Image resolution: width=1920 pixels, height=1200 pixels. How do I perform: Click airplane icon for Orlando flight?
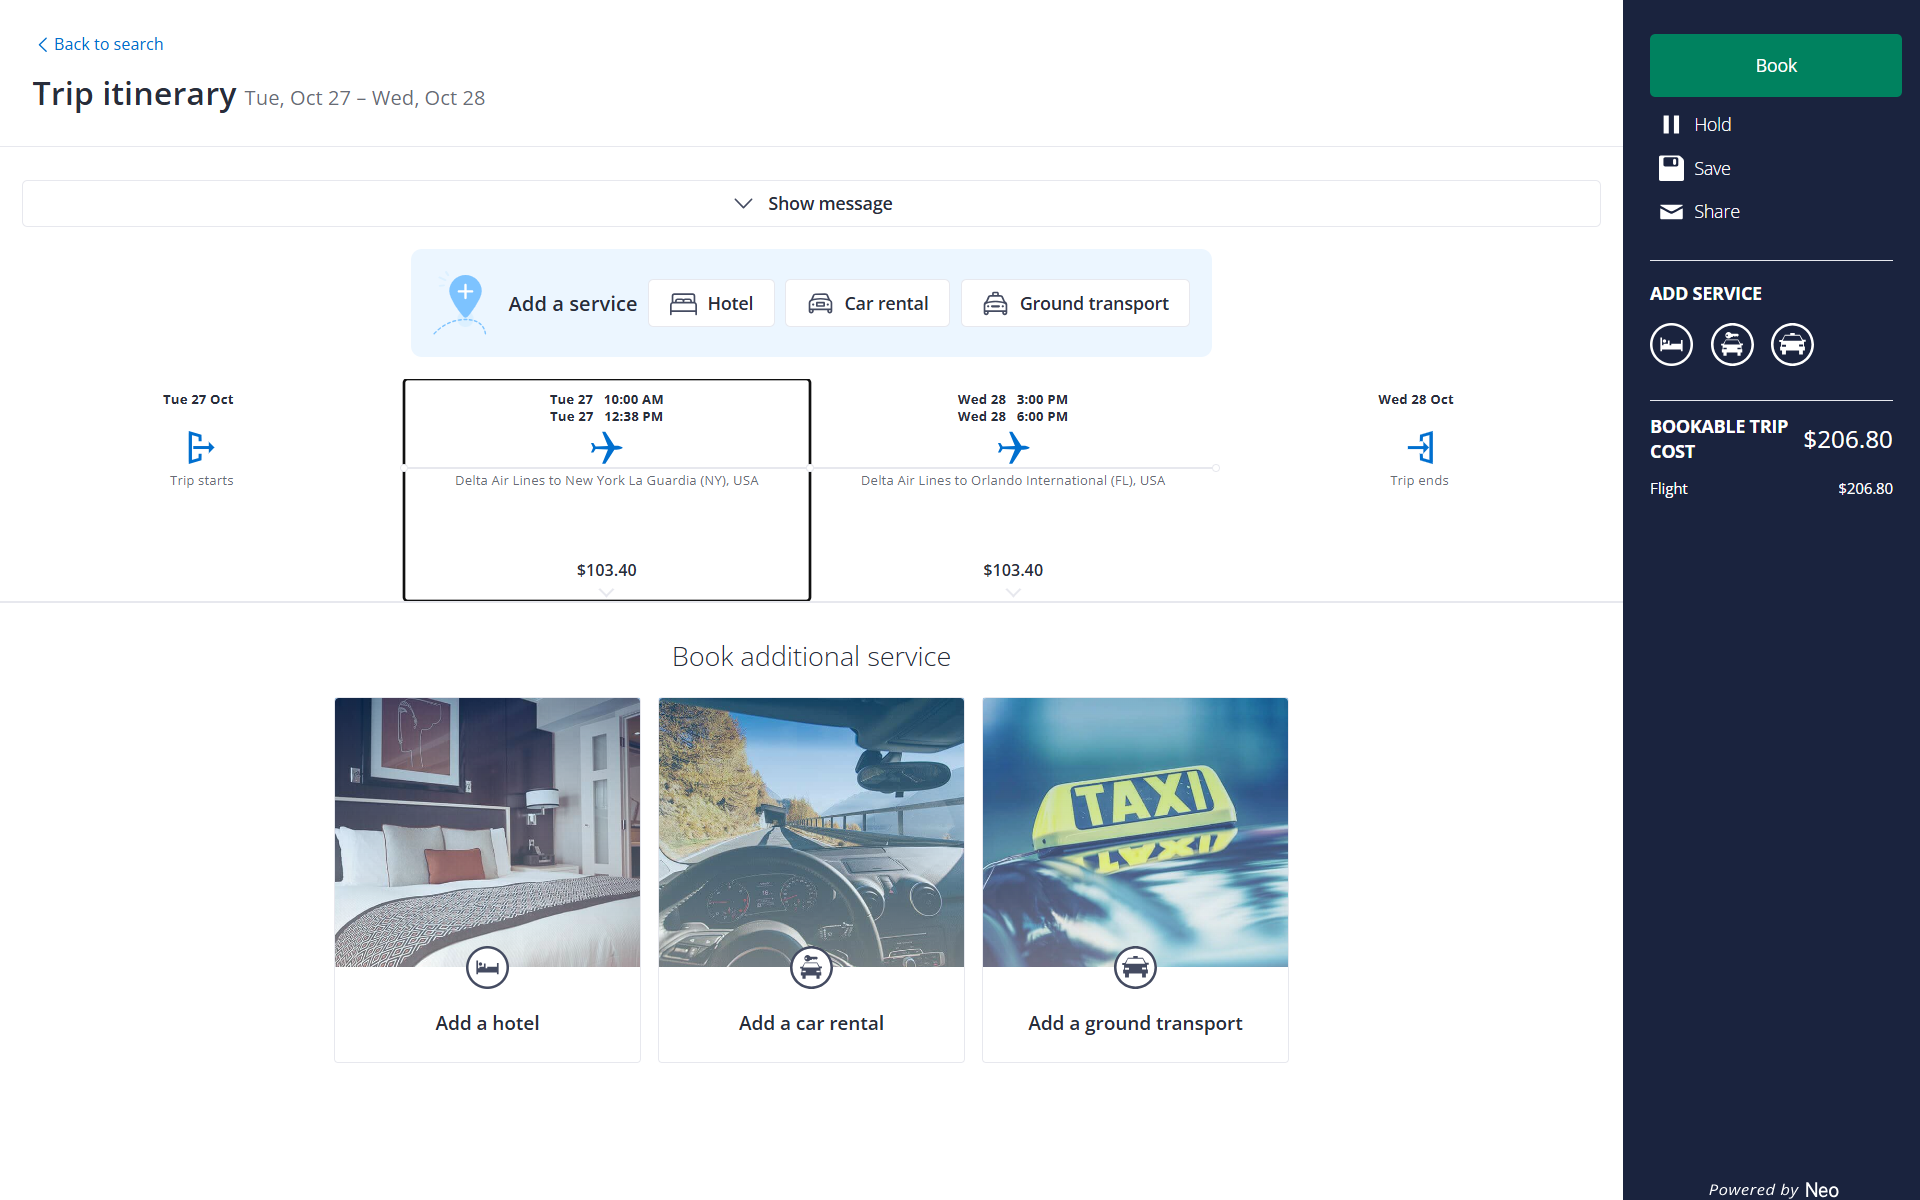coord(1013,447)
